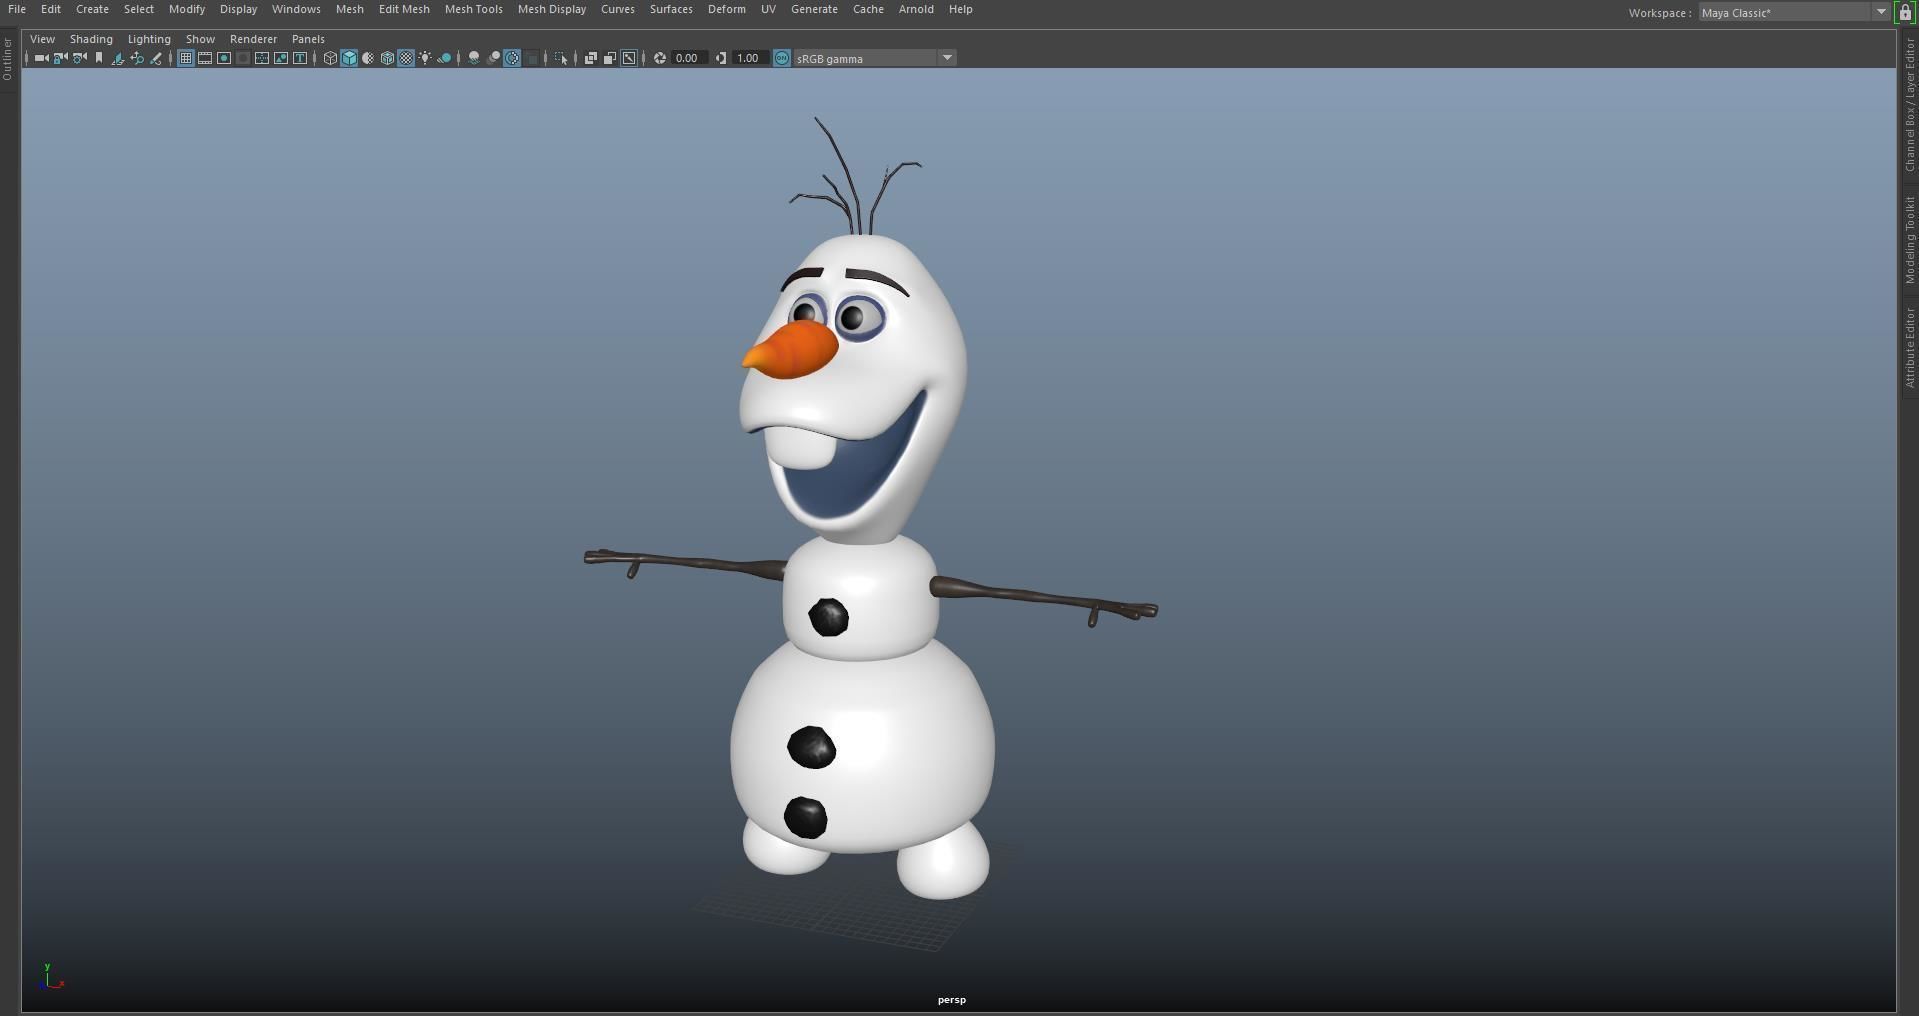Click the 2D Pan/Zoom icon
This screenshot has height=1016, width=1919.
[x=137, y=58]
